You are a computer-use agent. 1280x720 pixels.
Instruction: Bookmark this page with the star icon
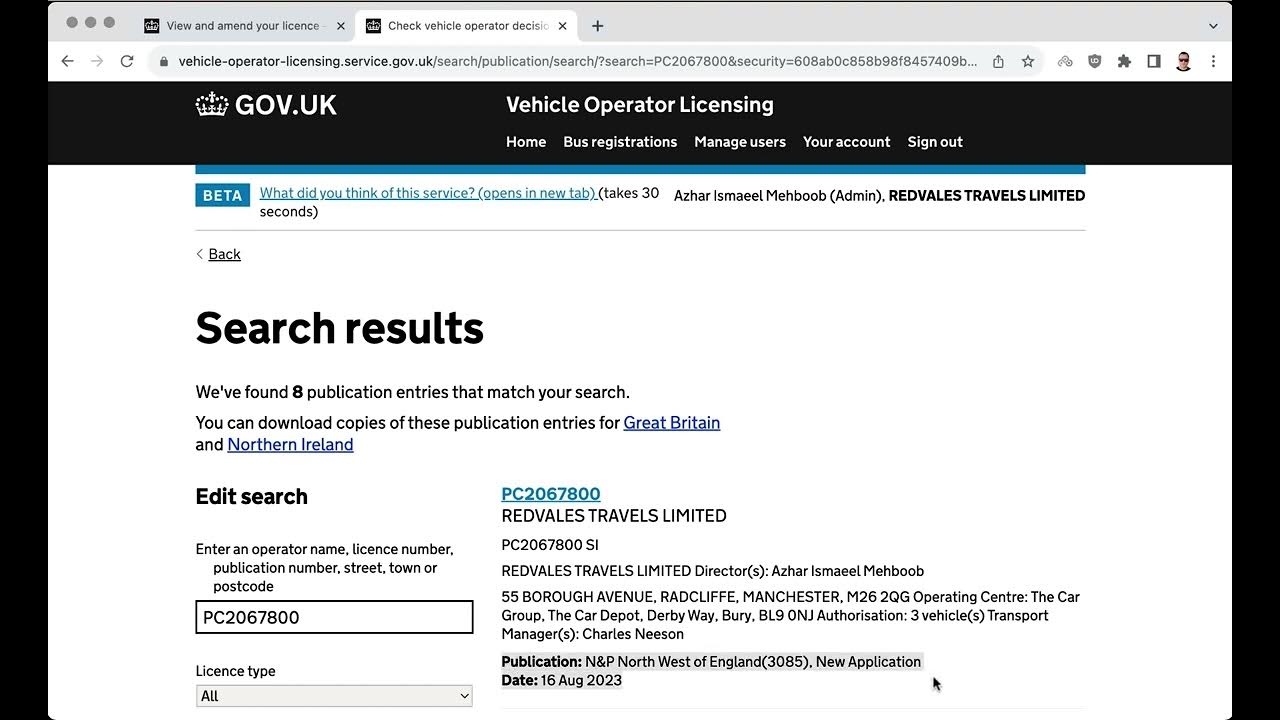(1027, 61)
